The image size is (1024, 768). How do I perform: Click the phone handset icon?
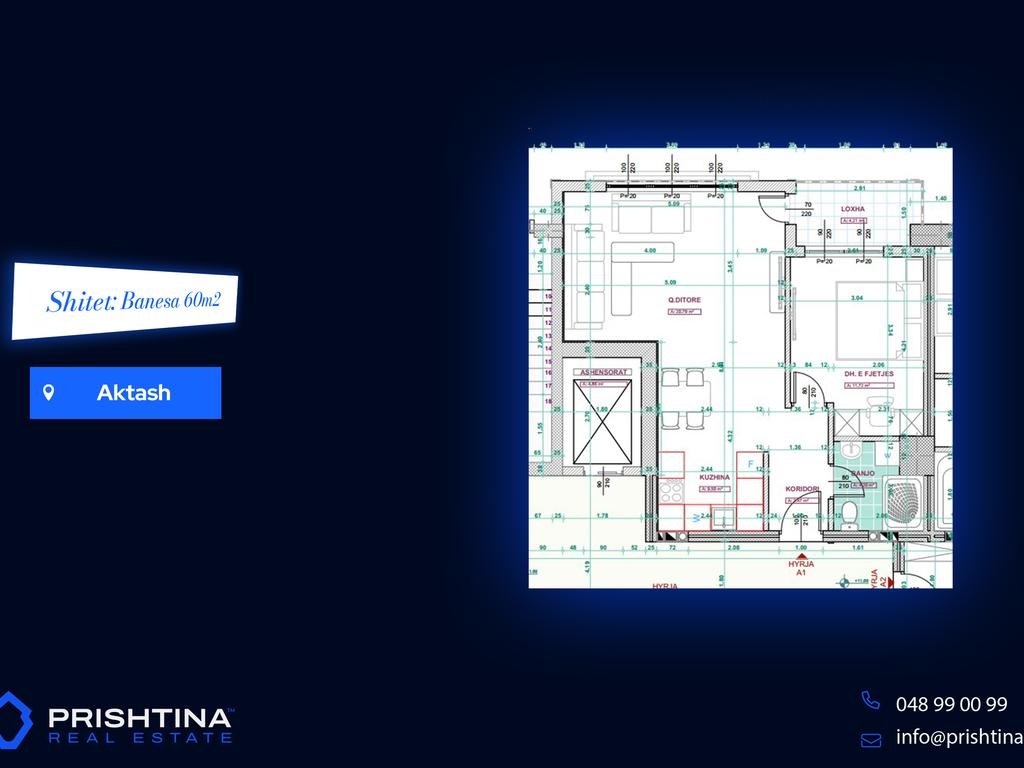tap(871, 702)
